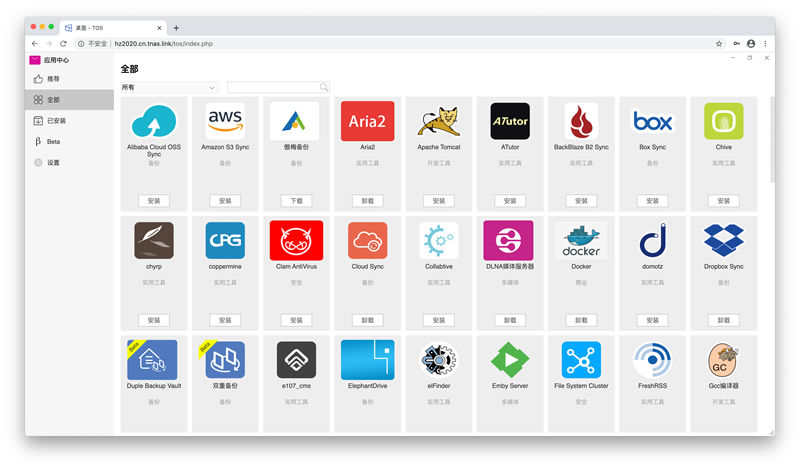Click the browser address bar URL
Image resolution: width=800 pixels, height=469 pixels.
point(163,44)
